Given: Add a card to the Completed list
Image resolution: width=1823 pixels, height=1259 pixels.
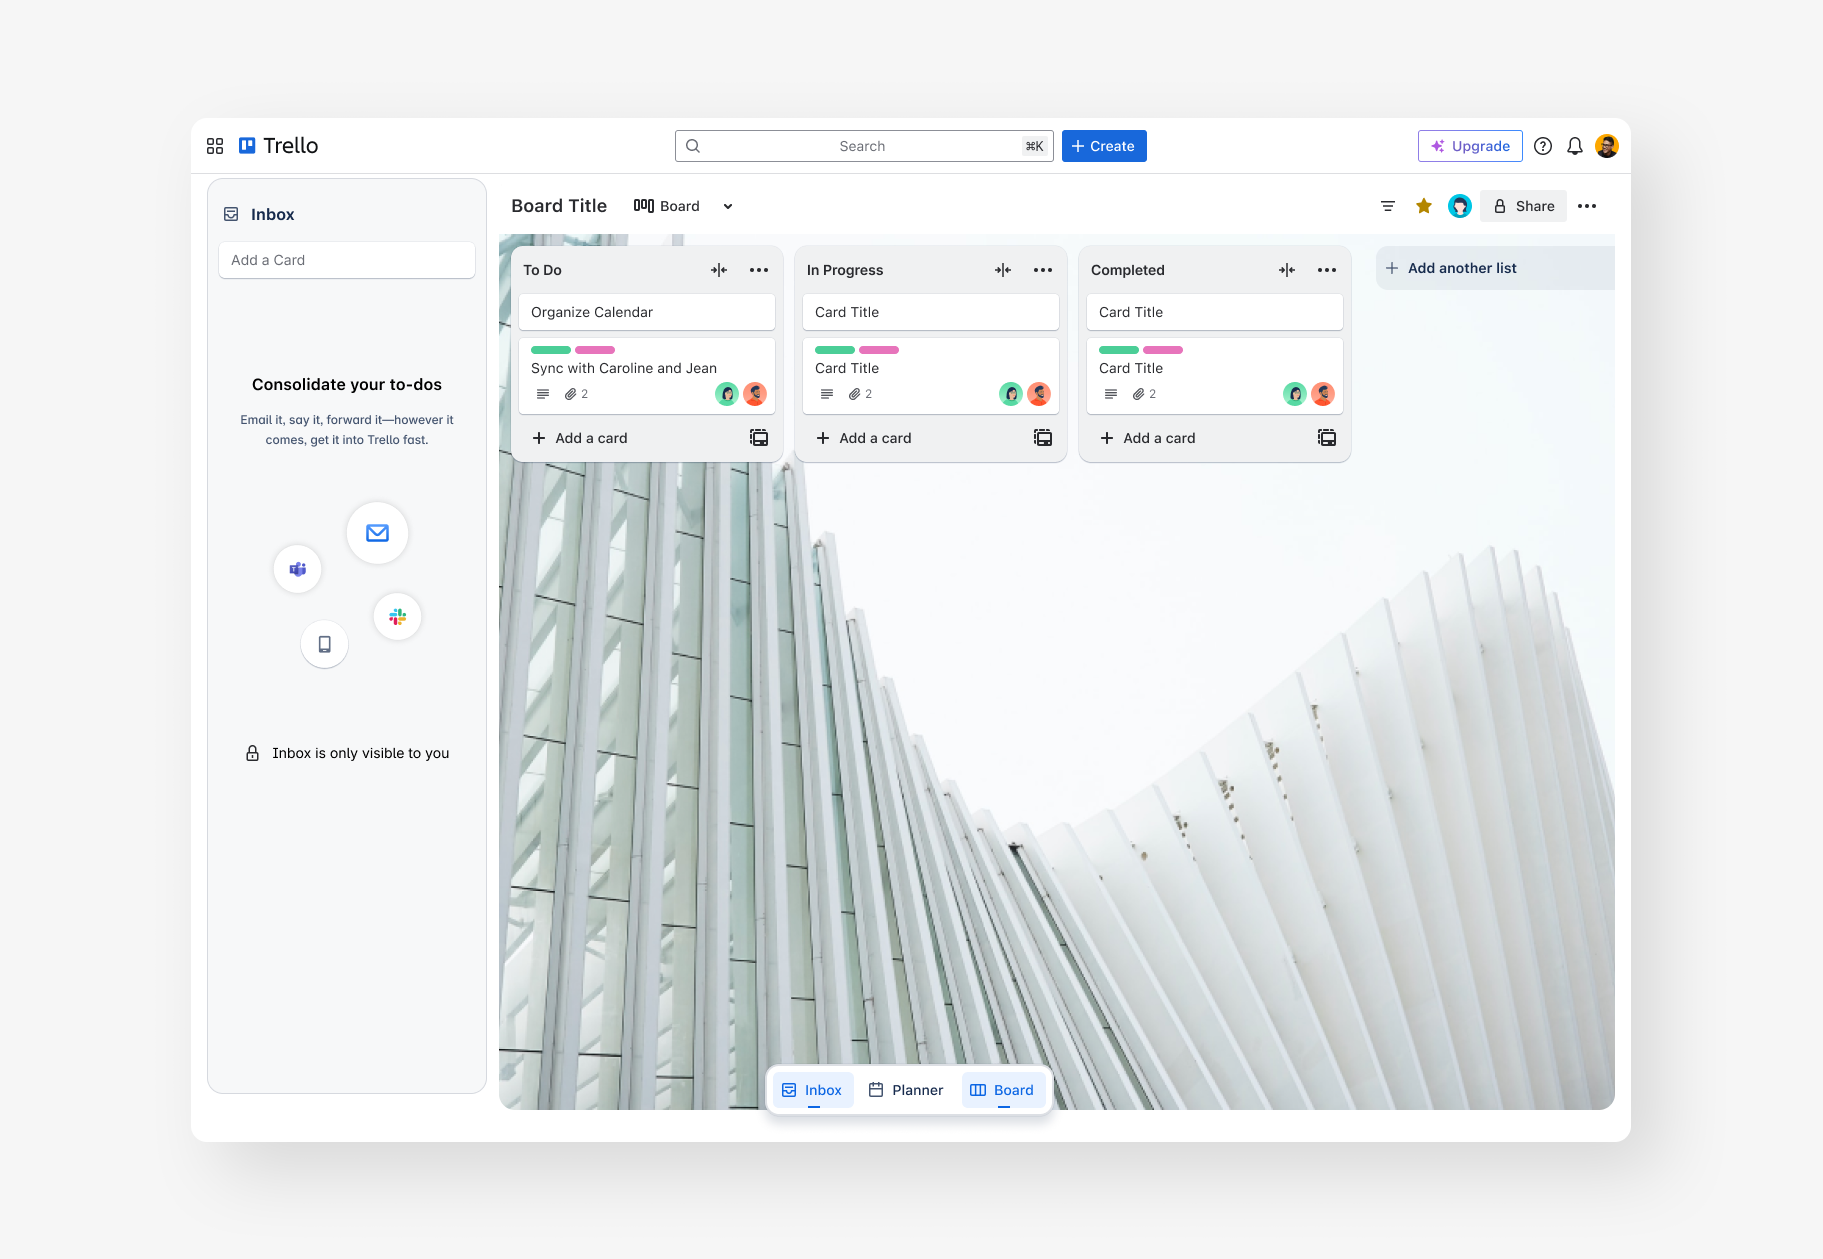Looking at the screenshot, I should pyautogui.click(x=1148, y=438).
